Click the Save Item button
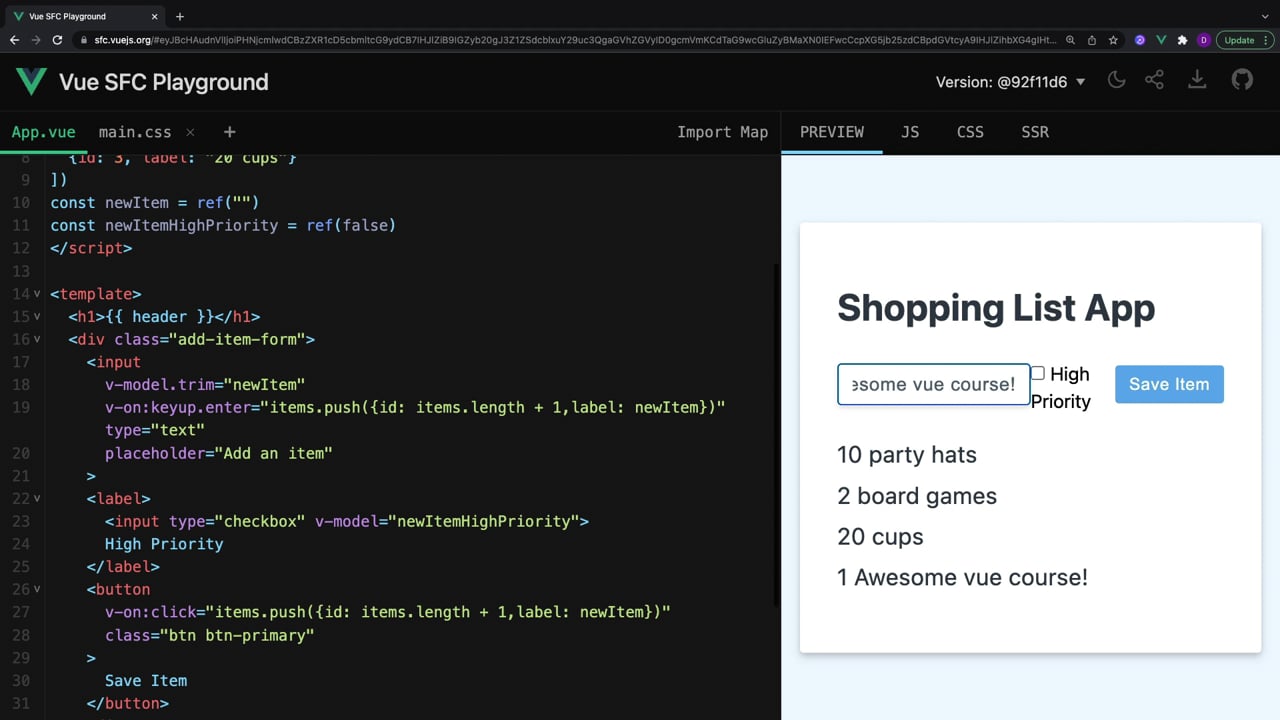The image size is (1280, 720). tap(1169, 384)
